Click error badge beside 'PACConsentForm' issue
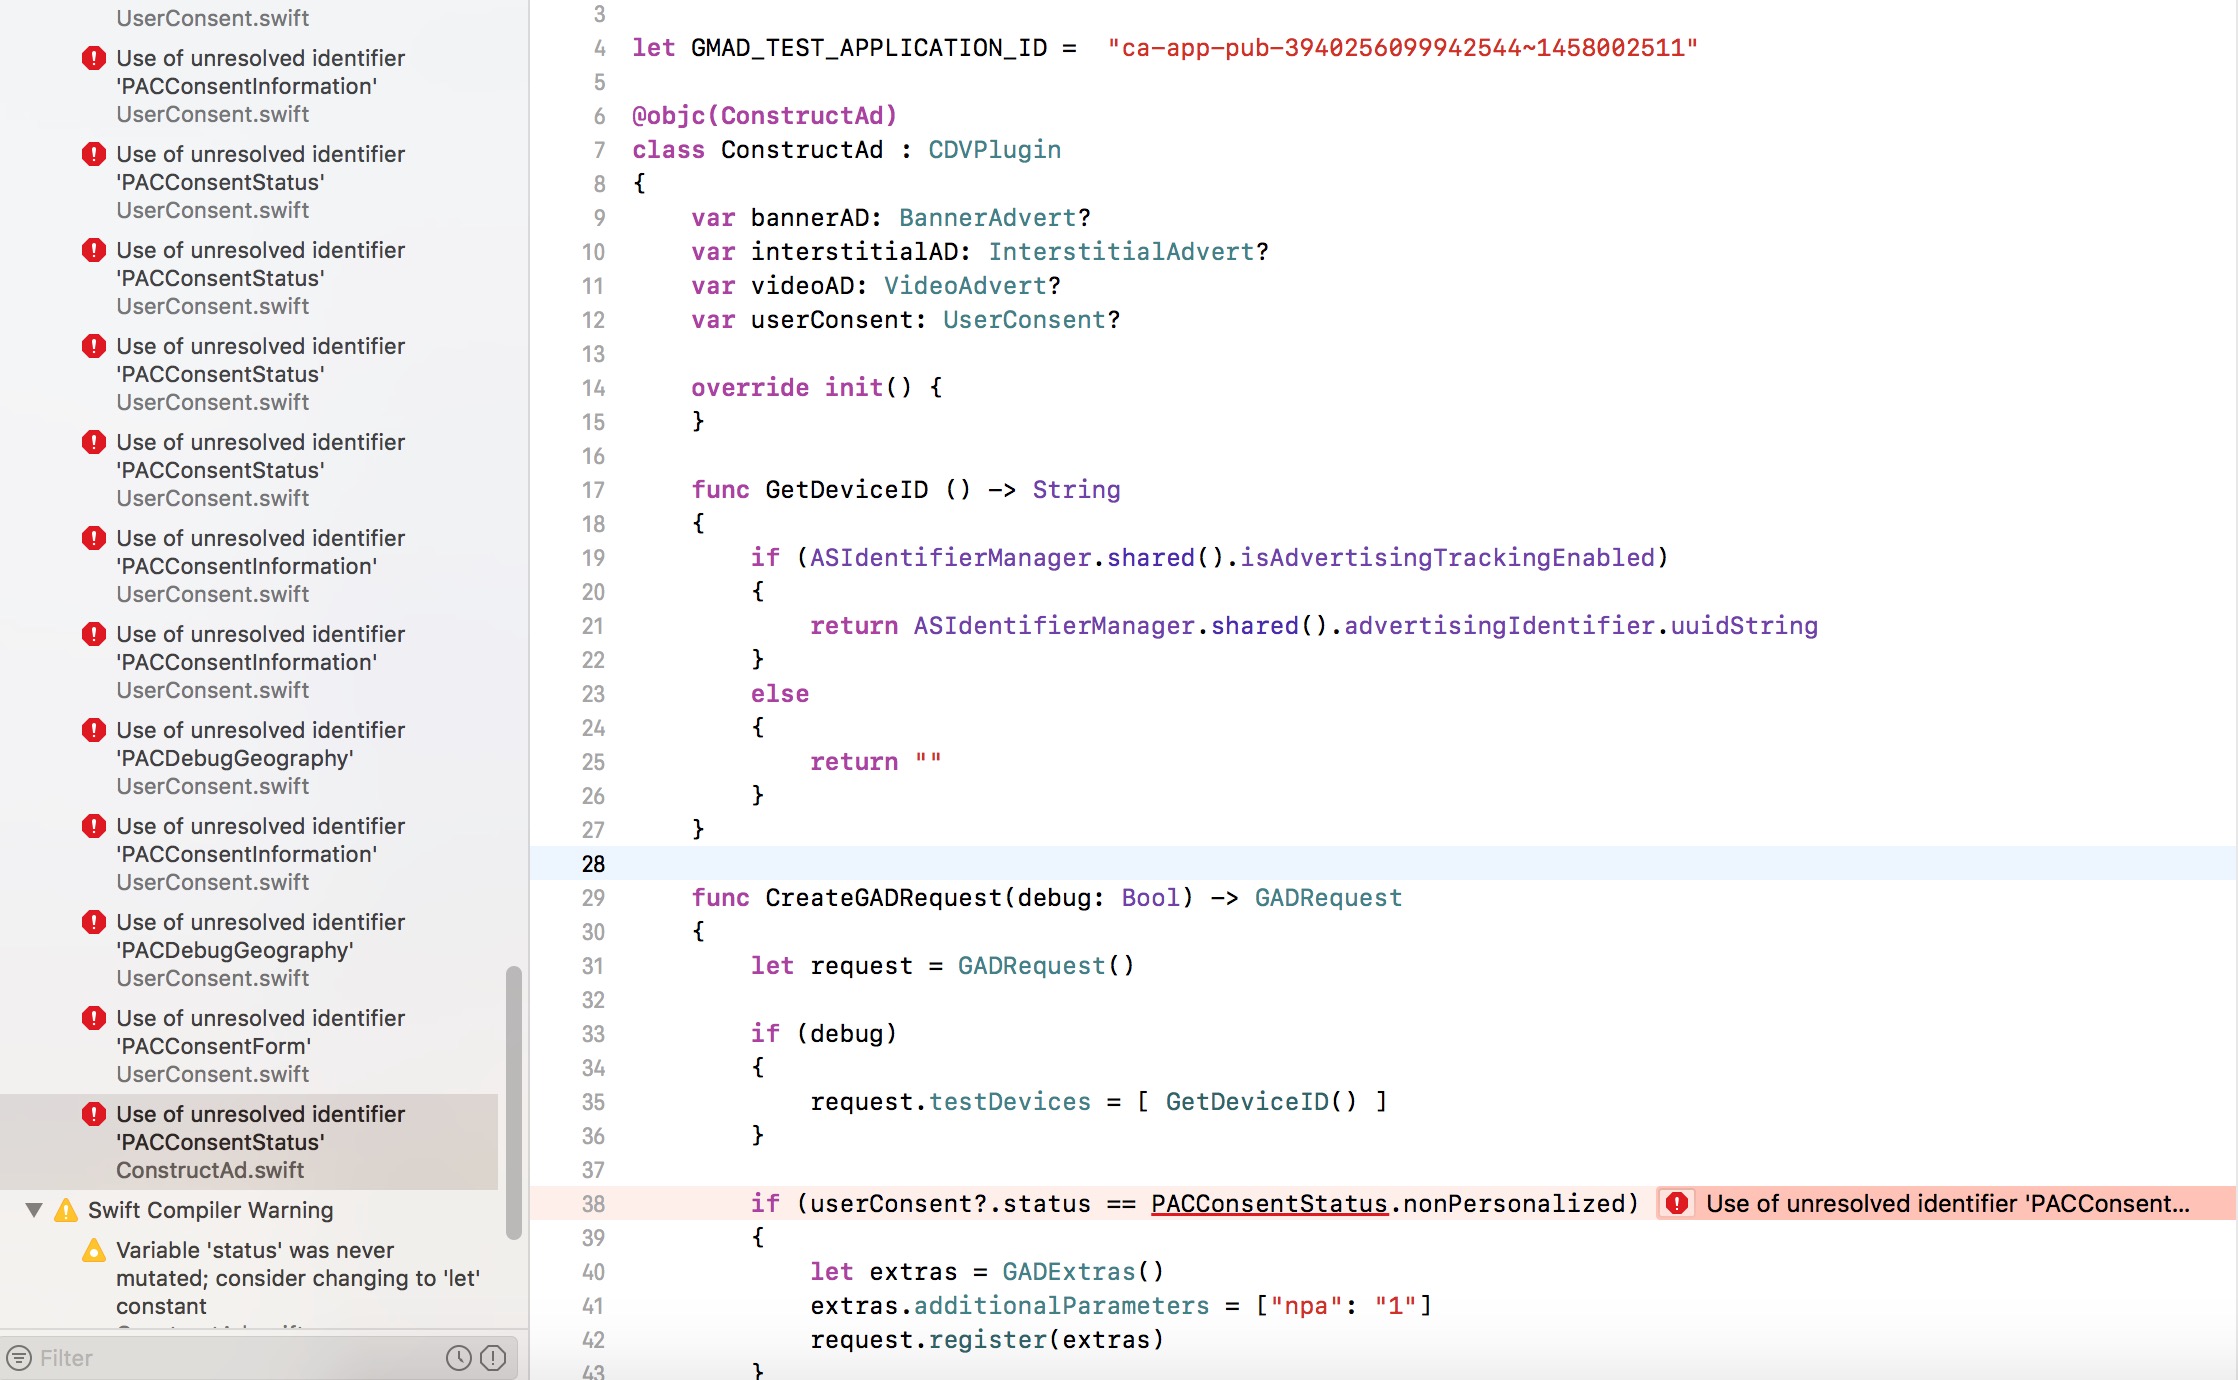2238x1380 pixels. coord(94,1017)
